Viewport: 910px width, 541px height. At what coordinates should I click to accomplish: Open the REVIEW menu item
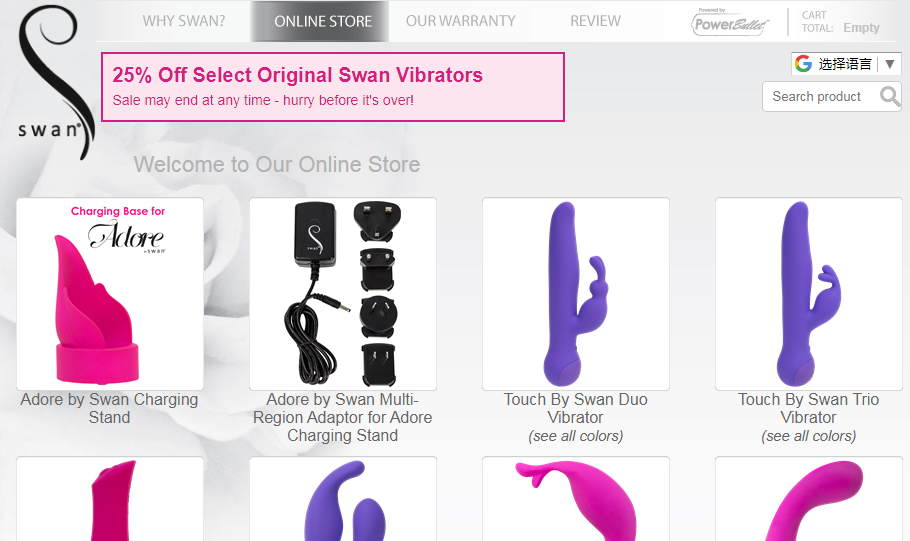(595, 21)
